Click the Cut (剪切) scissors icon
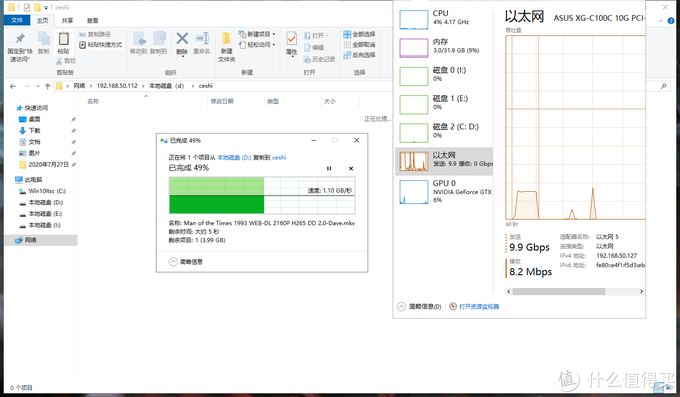 pos(60,61)
